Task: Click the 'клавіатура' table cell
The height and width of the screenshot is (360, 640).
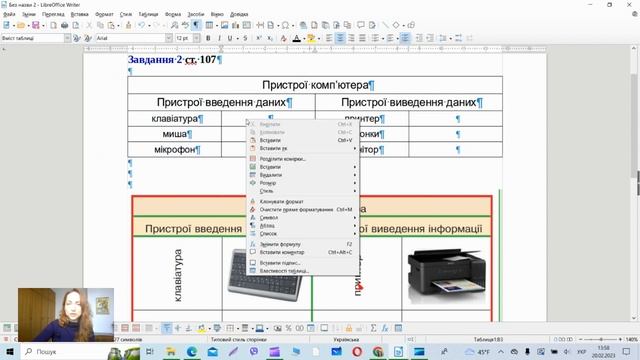Action: [x=174, y=119]
